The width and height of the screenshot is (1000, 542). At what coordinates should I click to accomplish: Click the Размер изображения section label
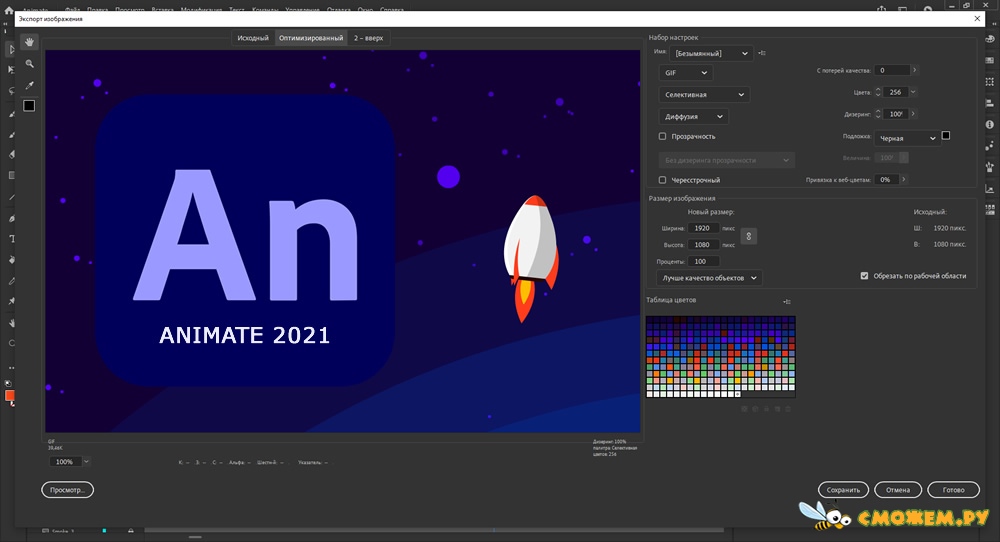click(682, 198)
